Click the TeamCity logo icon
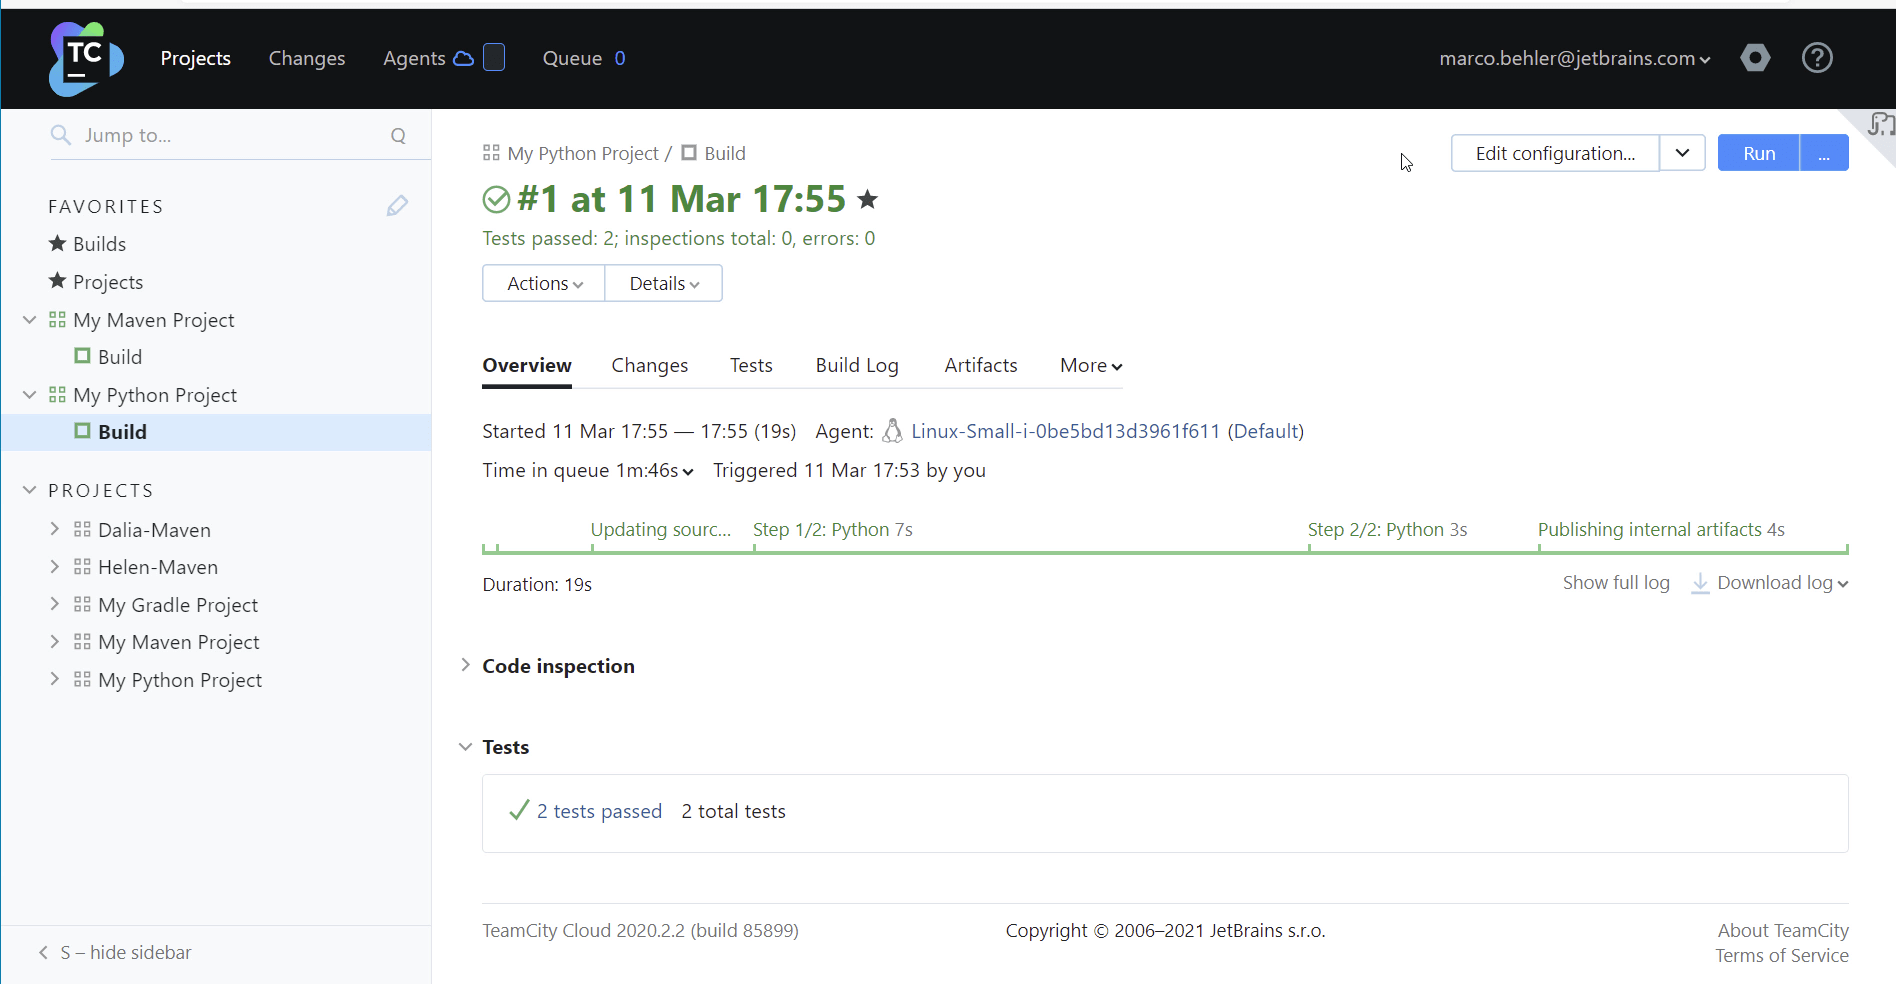1896x984 pixels. 86,59
